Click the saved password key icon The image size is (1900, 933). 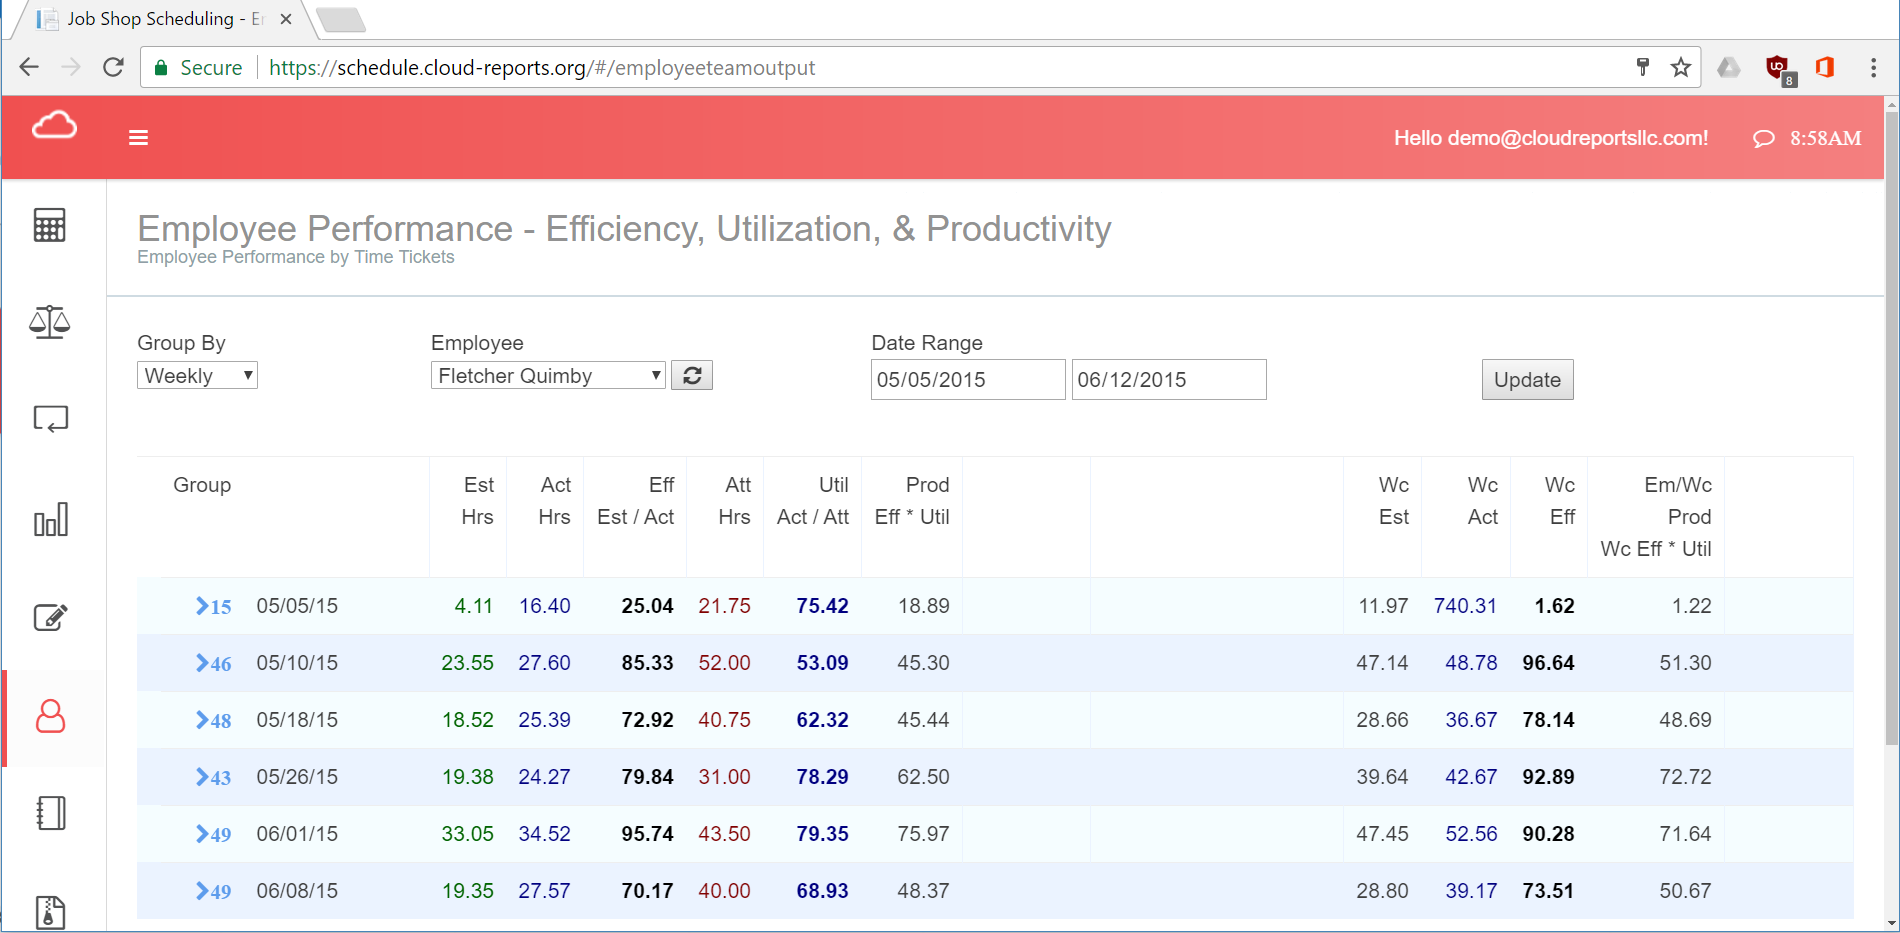[x=1643, y=67]
